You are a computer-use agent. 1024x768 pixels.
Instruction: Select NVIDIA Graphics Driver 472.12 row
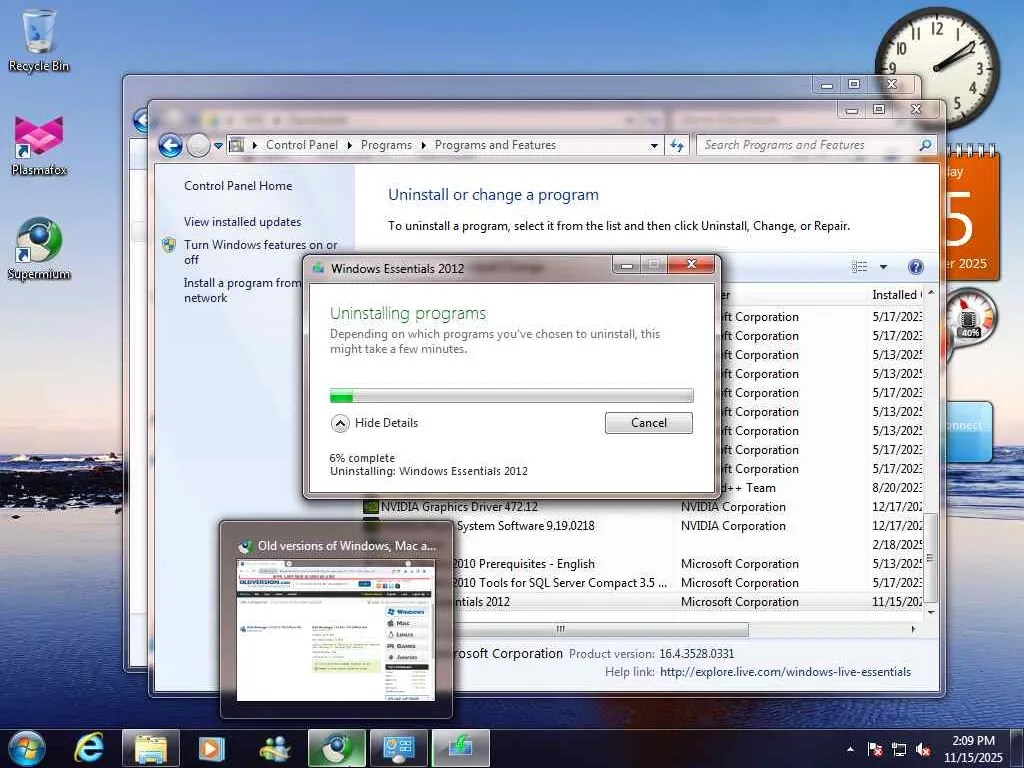click(642, 507)
